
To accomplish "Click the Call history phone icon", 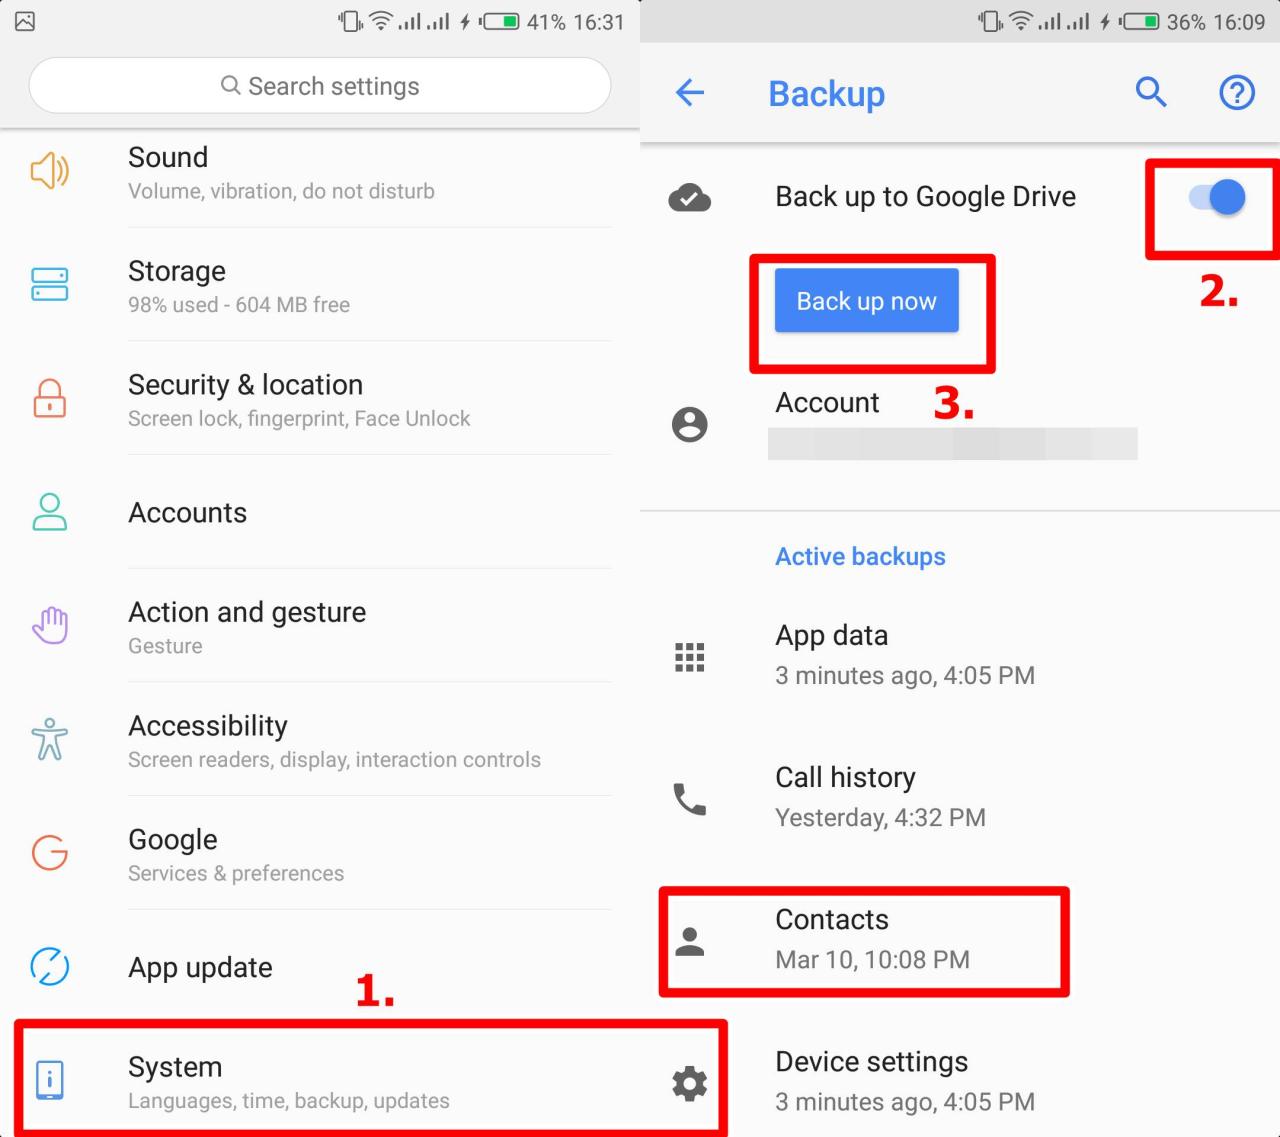I will coord(689,798).
